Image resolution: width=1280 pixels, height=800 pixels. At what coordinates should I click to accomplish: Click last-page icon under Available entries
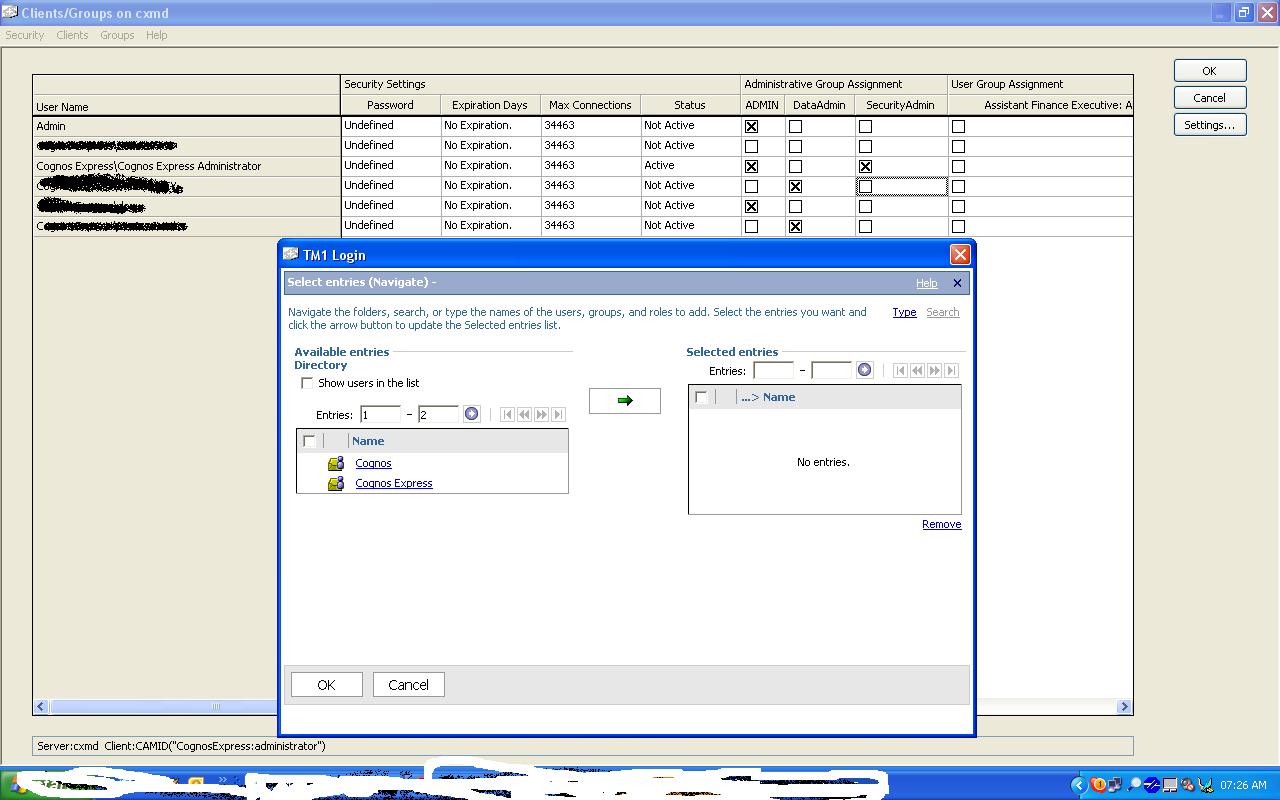click(558, 414)
